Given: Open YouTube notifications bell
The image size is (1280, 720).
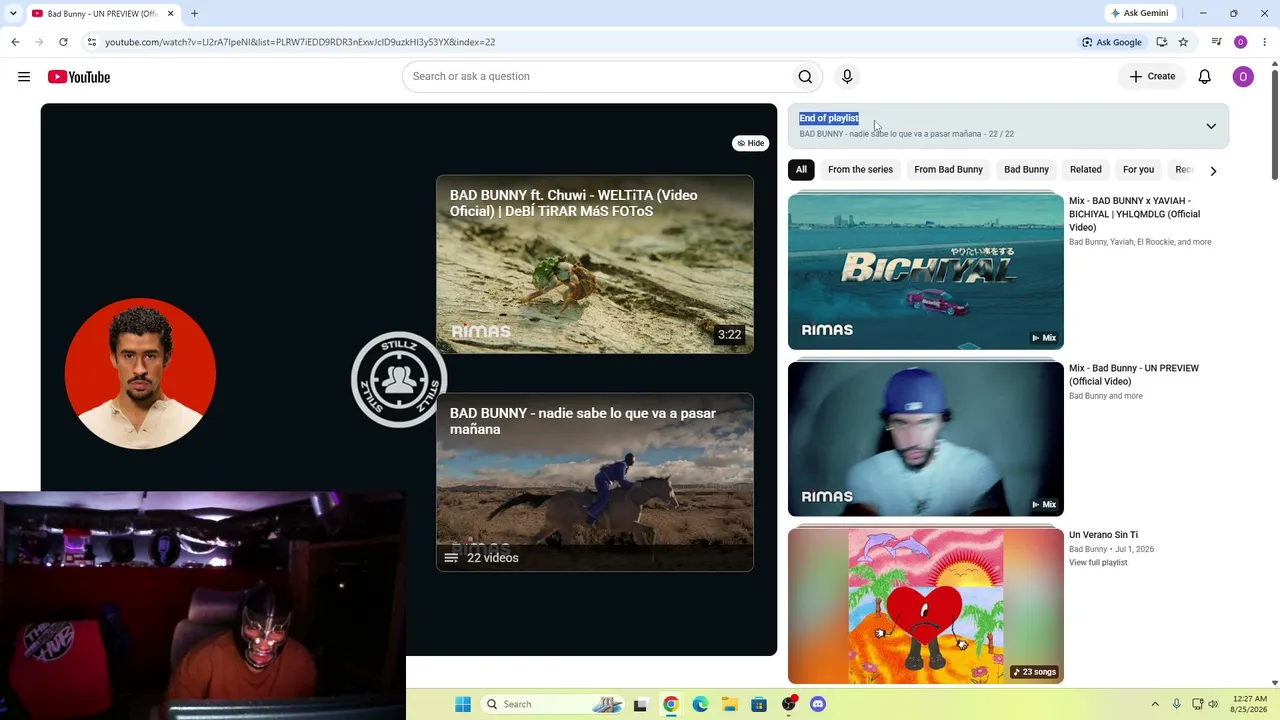Looking at the screenshot, I should [1205, 77].
